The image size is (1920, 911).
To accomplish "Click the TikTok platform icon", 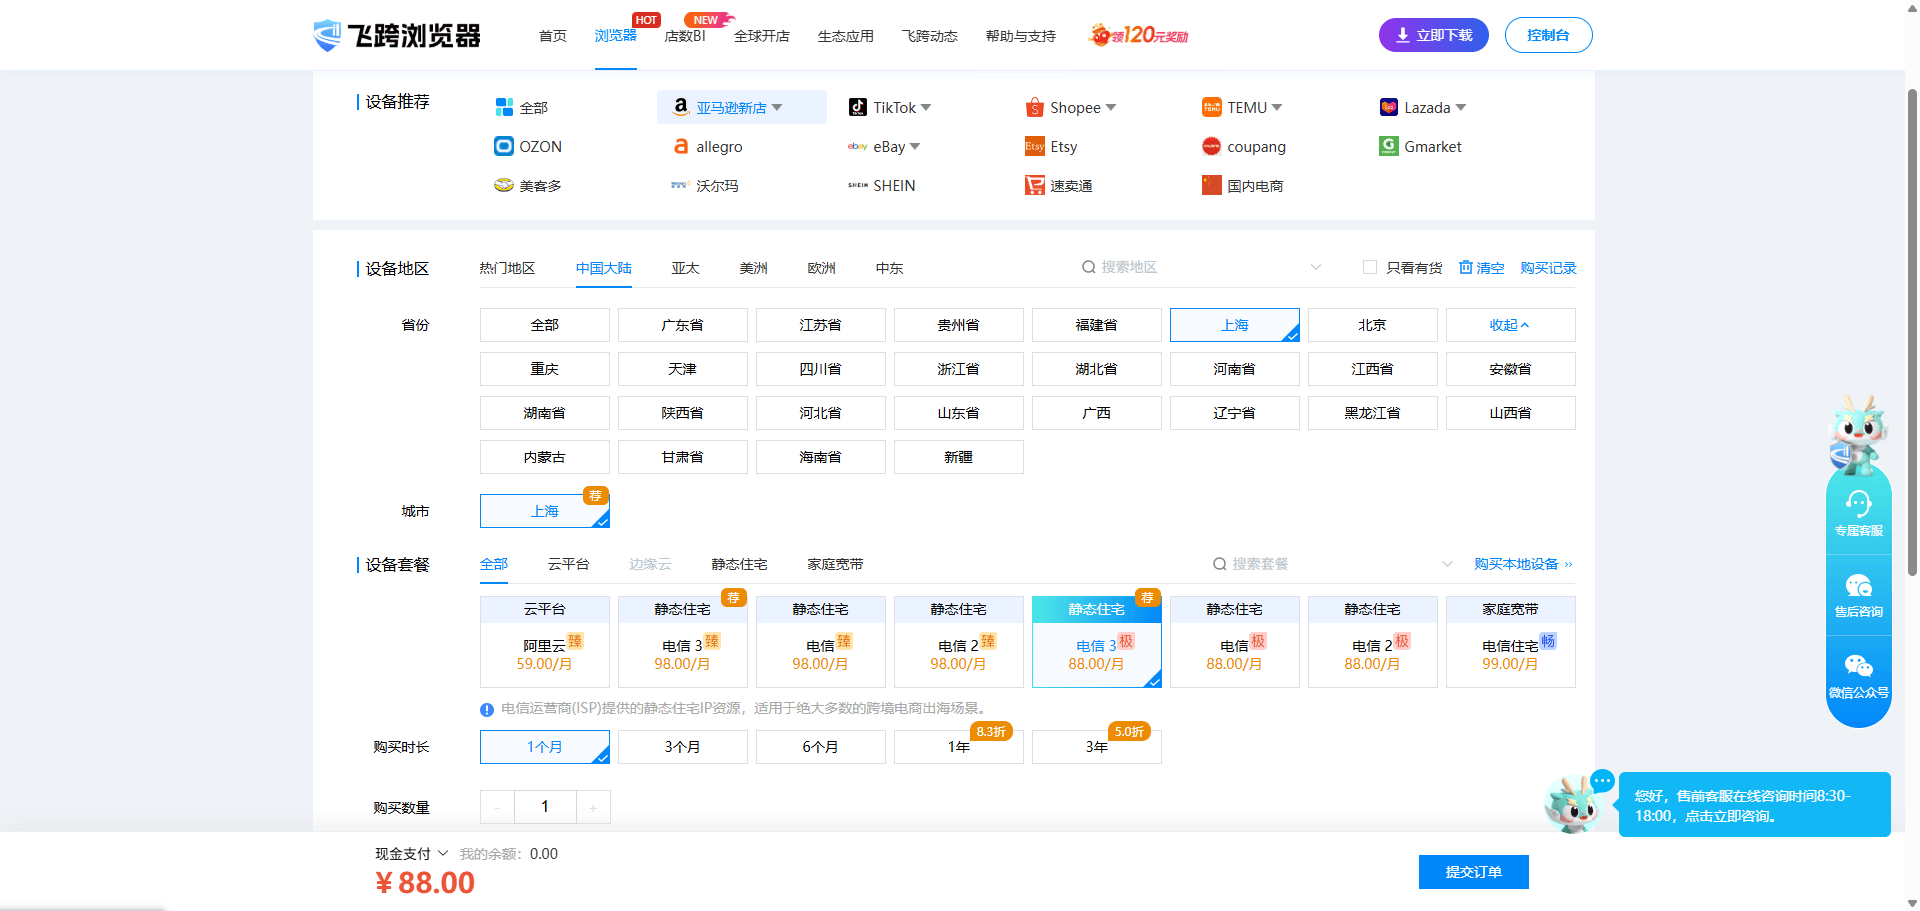I will point(857,107).
